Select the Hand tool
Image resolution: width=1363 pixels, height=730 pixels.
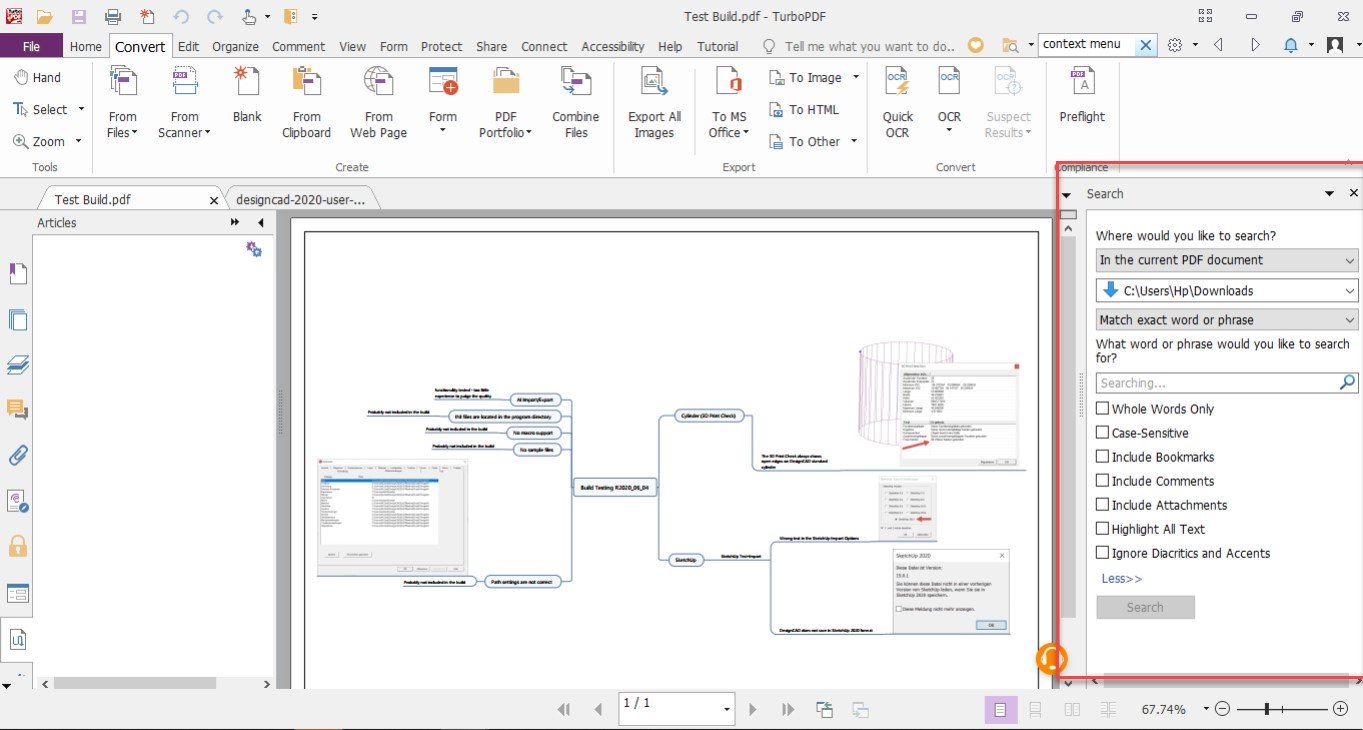pos(36,78)
